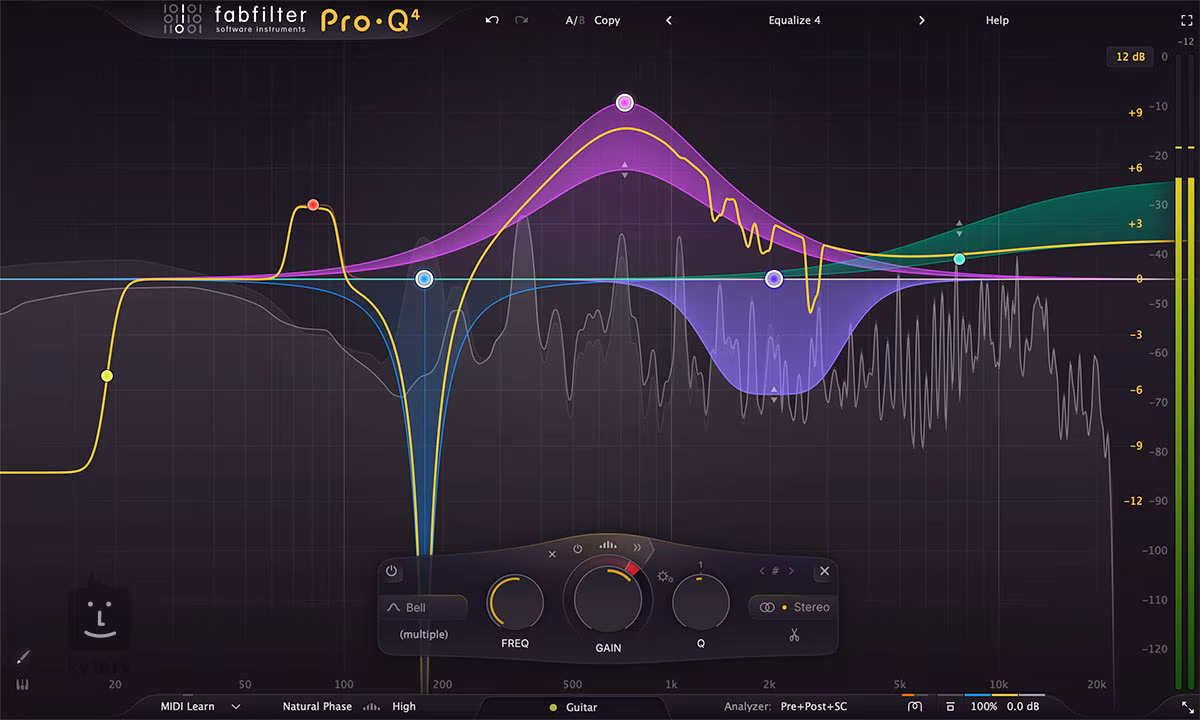
Task: Click the undo arrow in the top bar
Action: point(491,20)
